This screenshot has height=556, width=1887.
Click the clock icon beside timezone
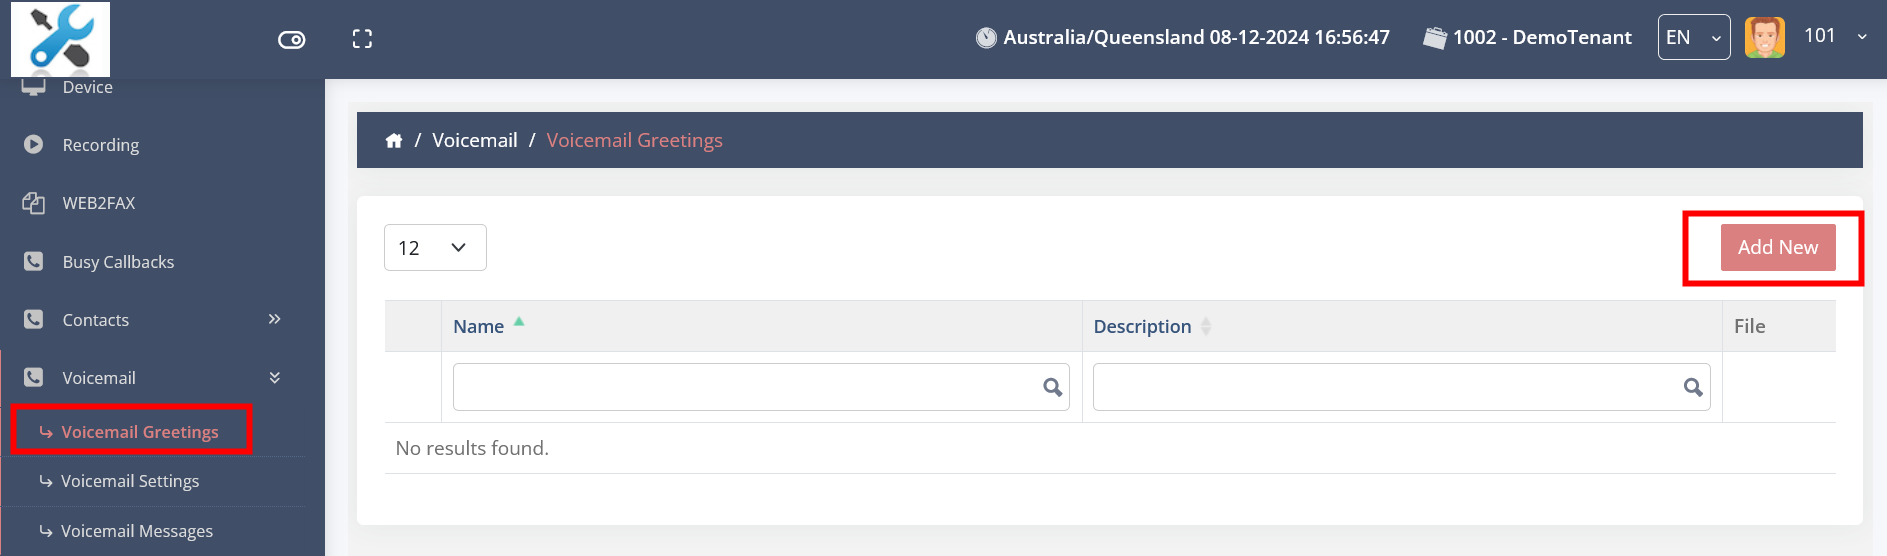tap(986, 38)
